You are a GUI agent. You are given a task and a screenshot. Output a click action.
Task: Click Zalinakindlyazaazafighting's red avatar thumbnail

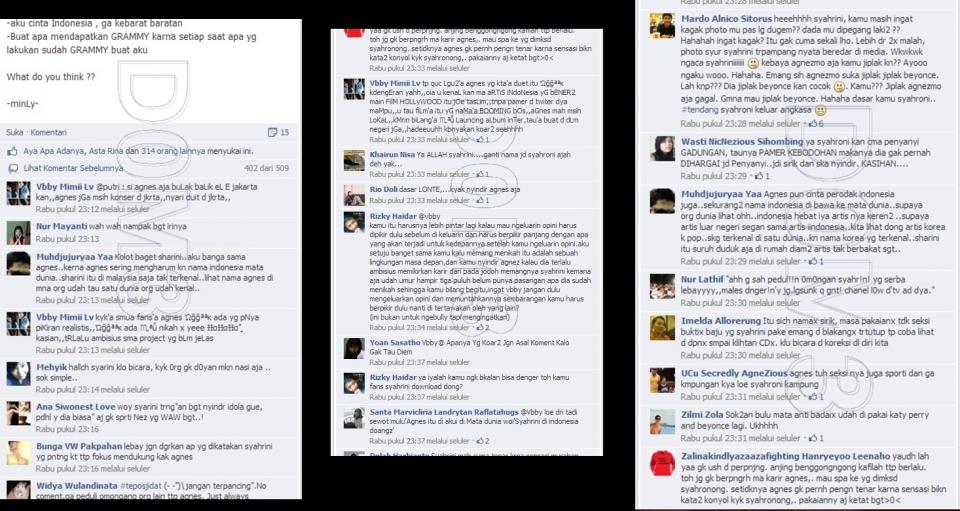662,463
